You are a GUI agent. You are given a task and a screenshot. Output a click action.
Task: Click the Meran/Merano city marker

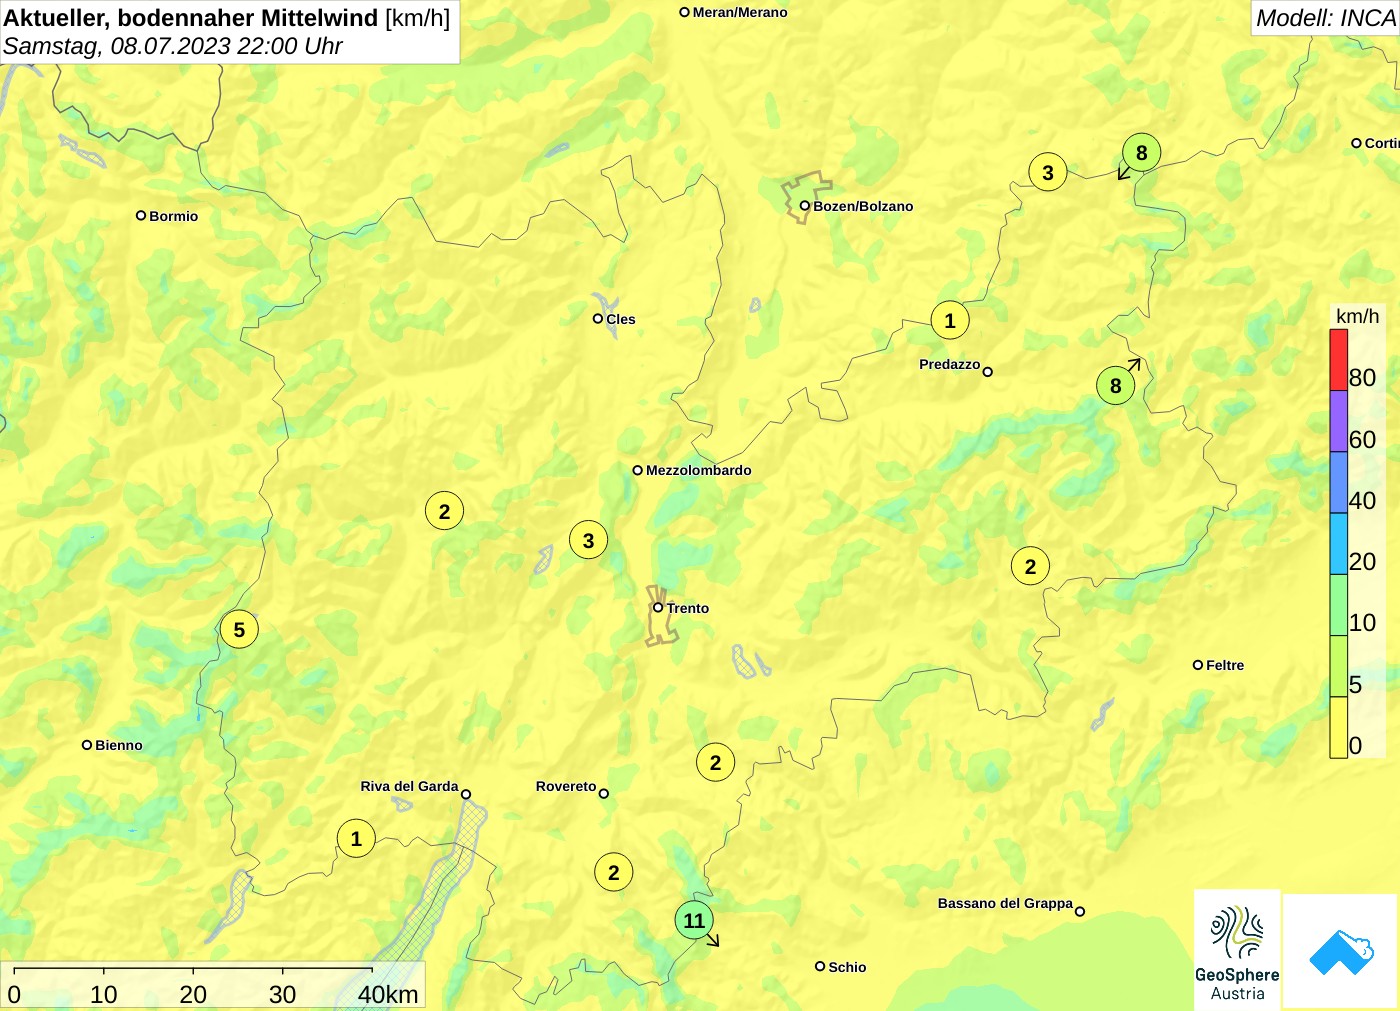685,12
